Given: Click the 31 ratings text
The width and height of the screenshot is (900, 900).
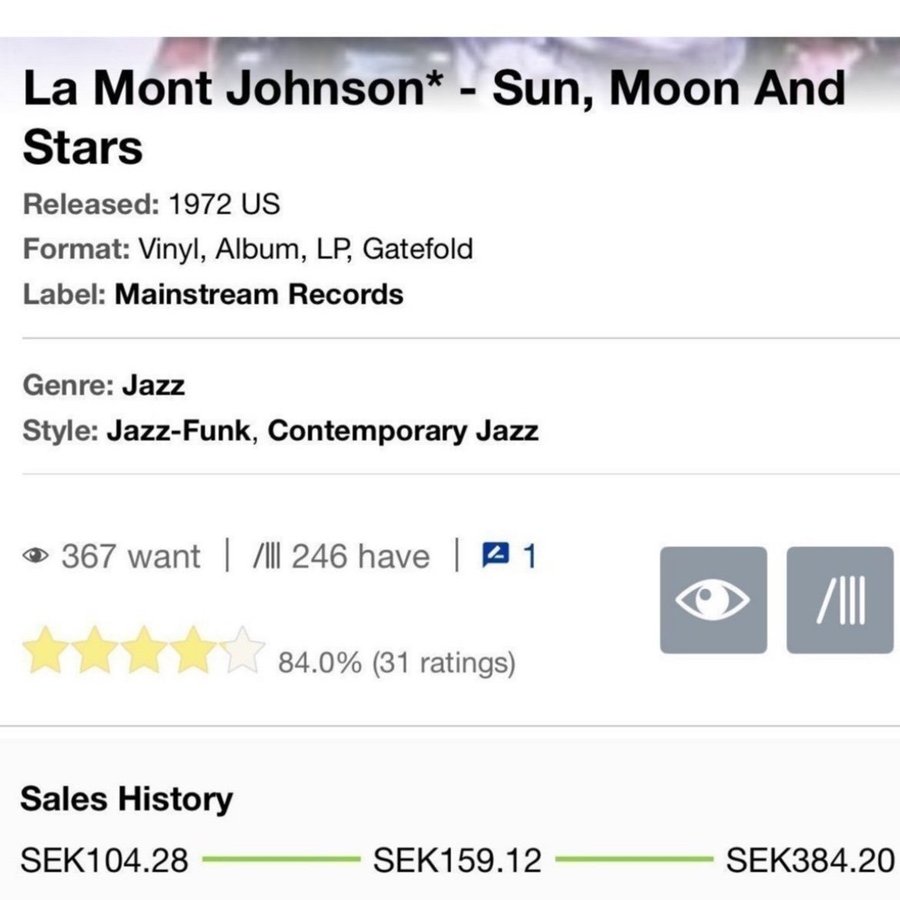Looking at the screenshot, I should [443, 662].
